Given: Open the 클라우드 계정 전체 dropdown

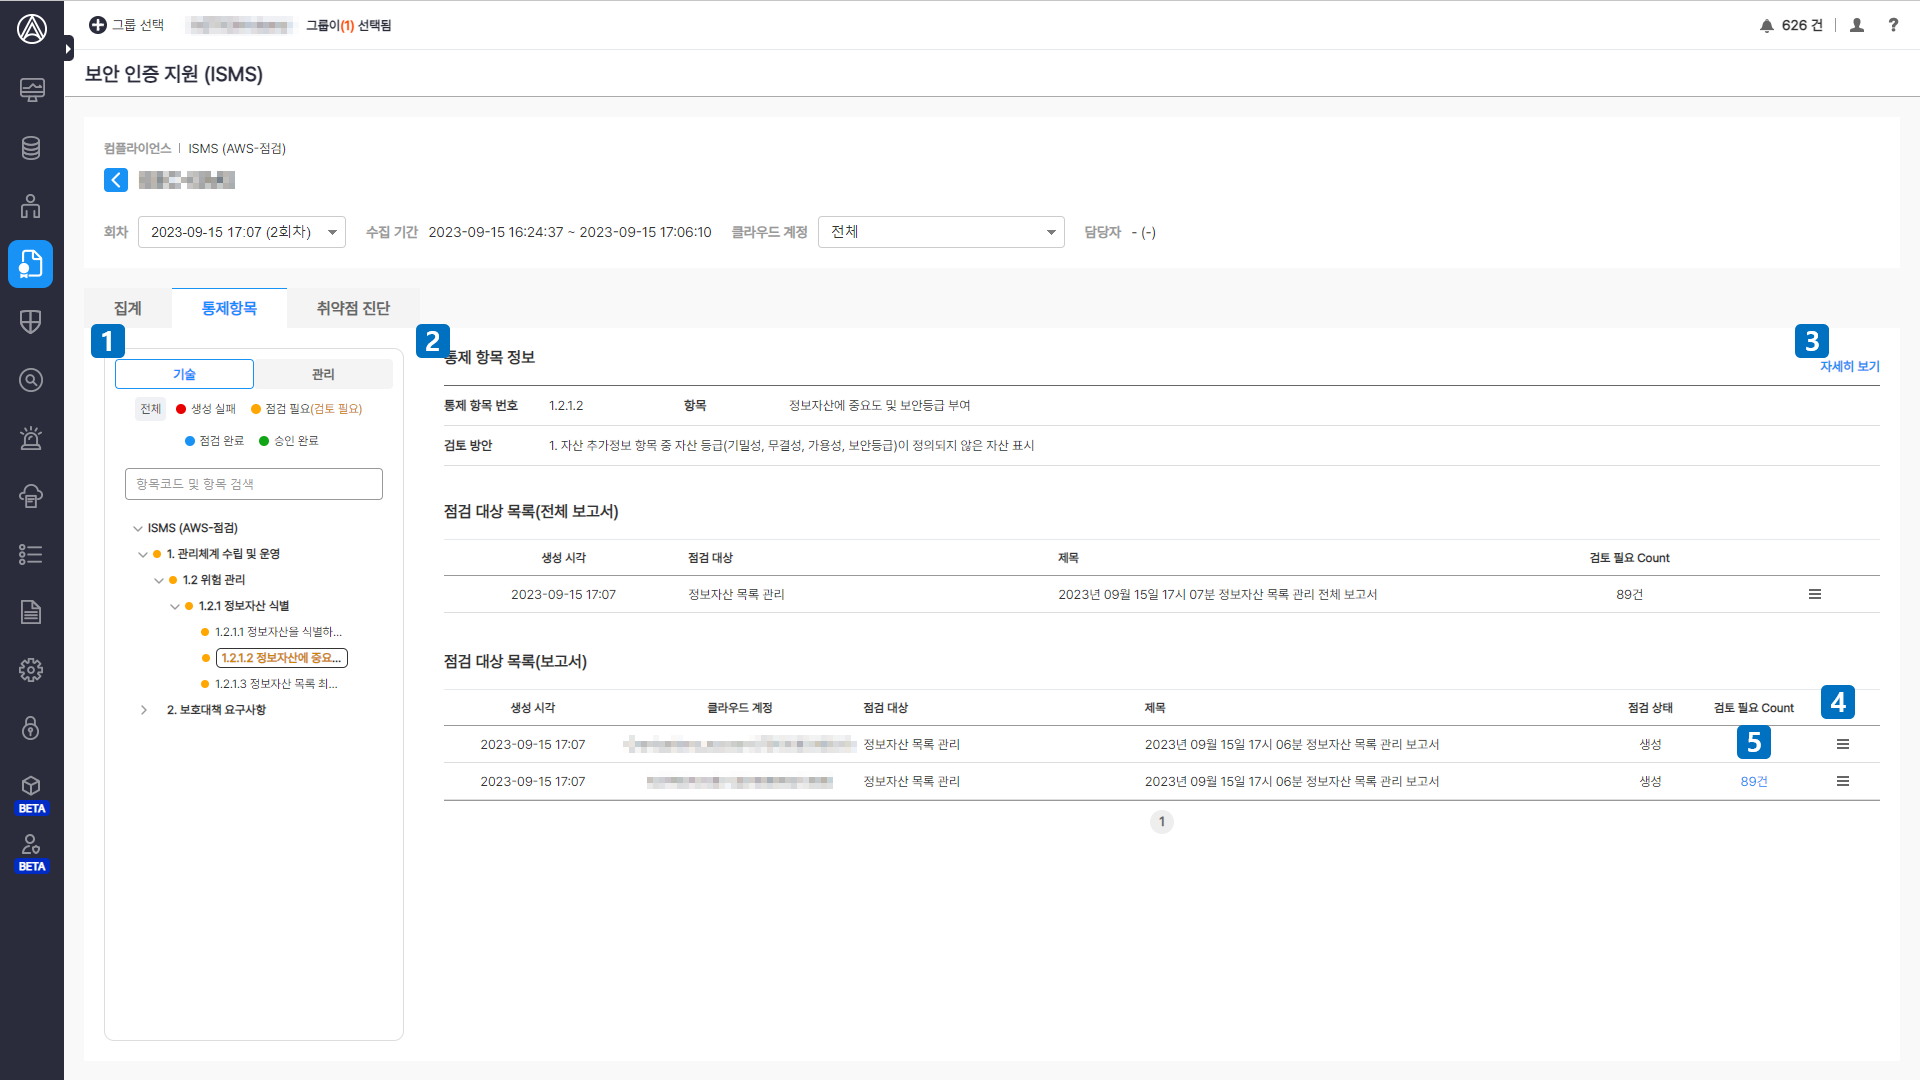Looking at the screenshot, I should (941, 232).
